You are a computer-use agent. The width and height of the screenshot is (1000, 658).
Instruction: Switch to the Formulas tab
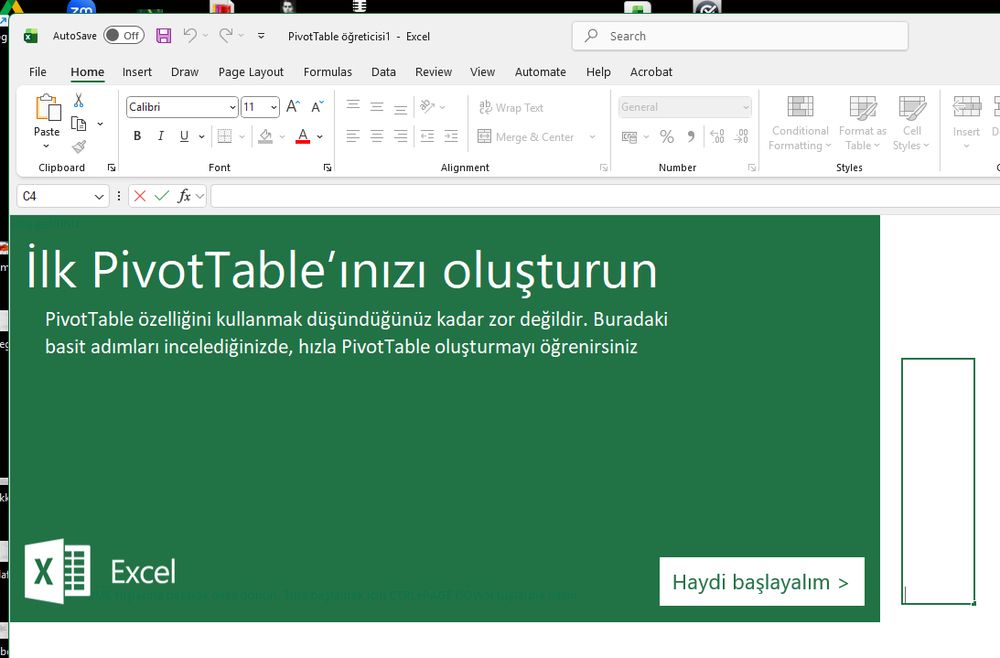(327, 72)
